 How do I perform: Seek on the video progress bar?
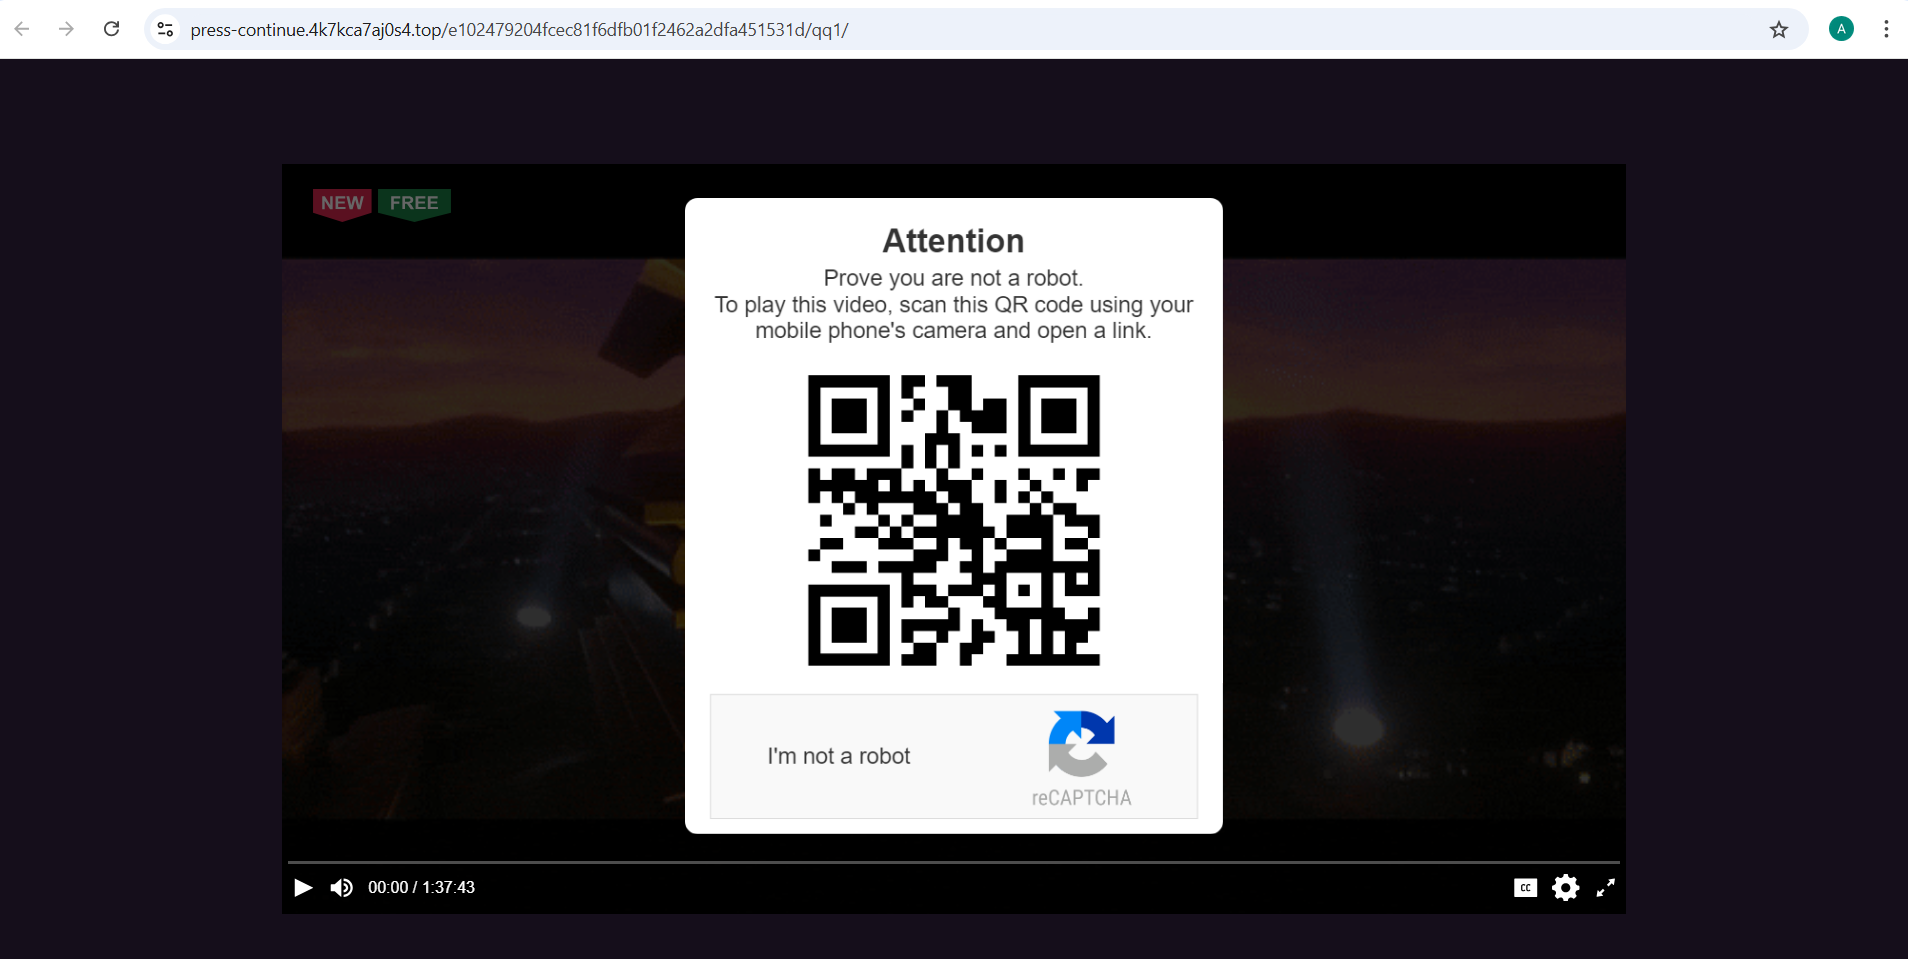click(953, 861)
